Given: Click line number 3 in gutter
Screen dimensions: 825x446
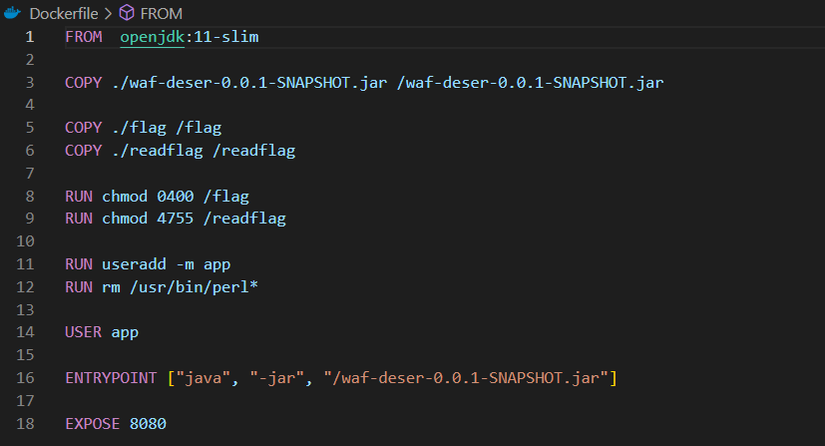Looking at the screenshot, I should (29, 83).
